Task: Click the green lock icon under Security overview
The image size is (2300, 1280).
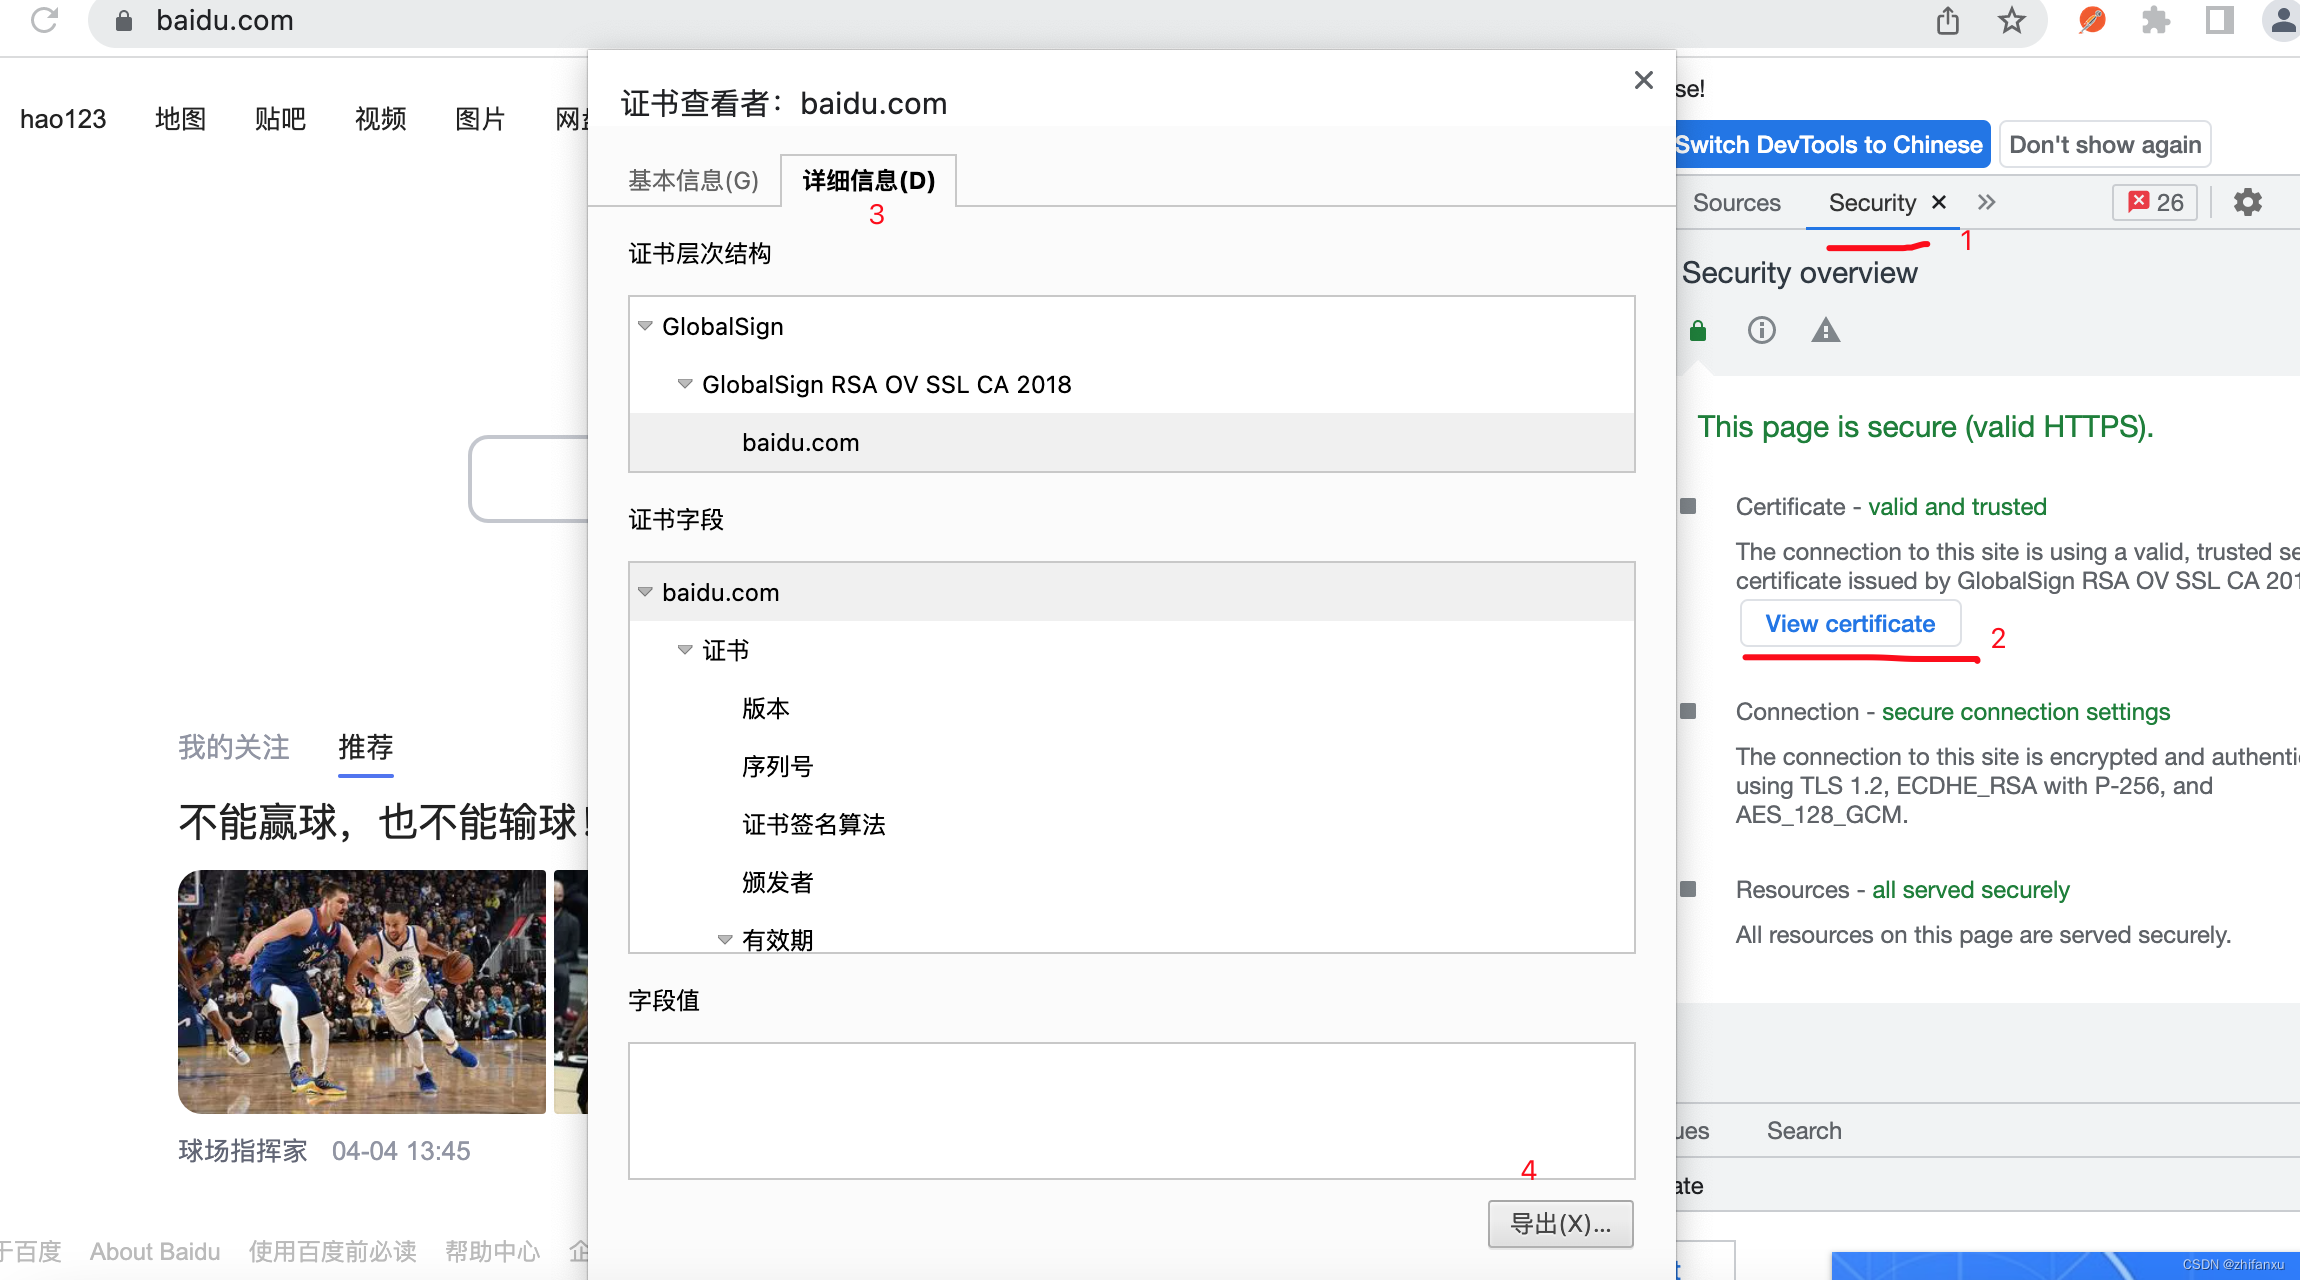Action: (1697, 330)
